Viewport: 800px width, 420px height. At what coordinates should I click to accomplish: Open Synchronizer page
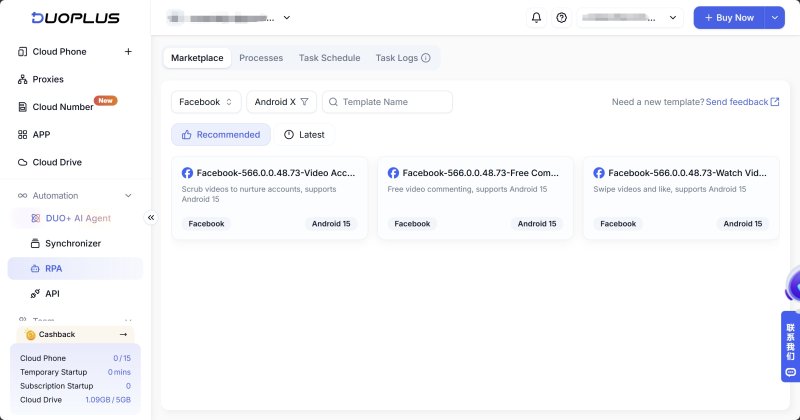pyautogui.click(x=73, y=243)
